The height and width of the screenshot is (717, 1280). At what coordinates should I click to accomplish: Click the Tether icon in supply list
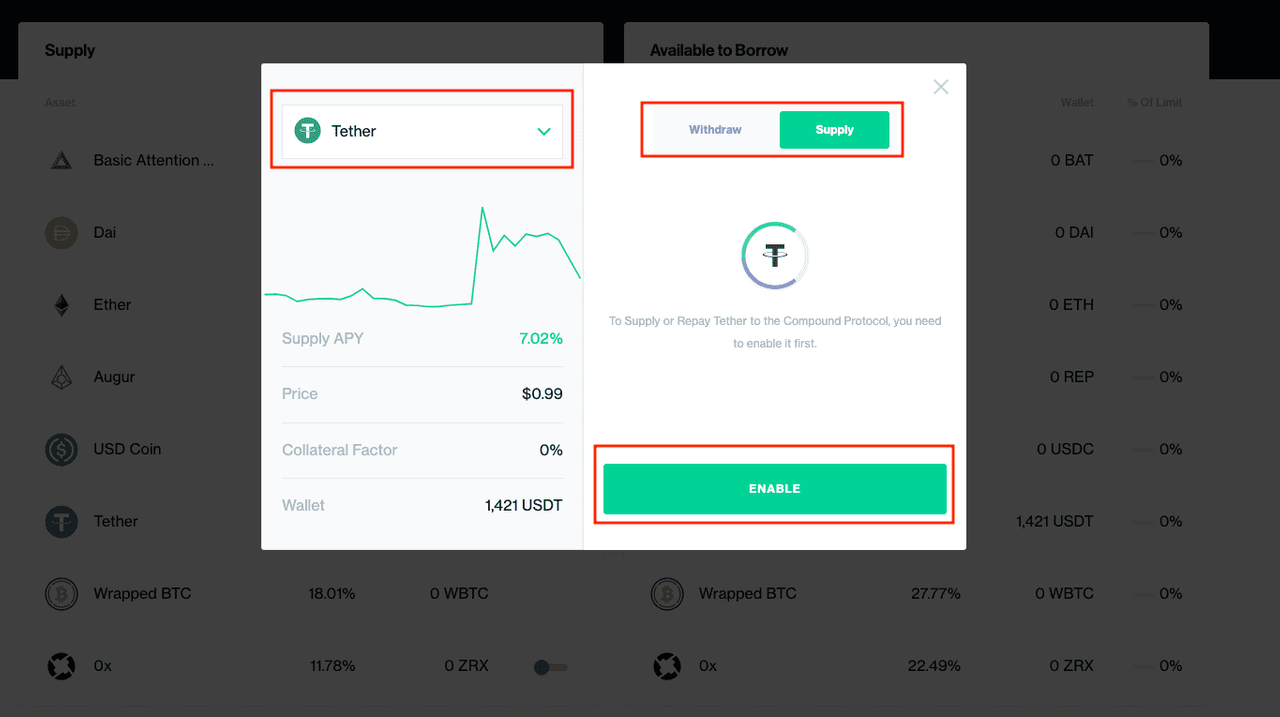click(x=61, y=521)
